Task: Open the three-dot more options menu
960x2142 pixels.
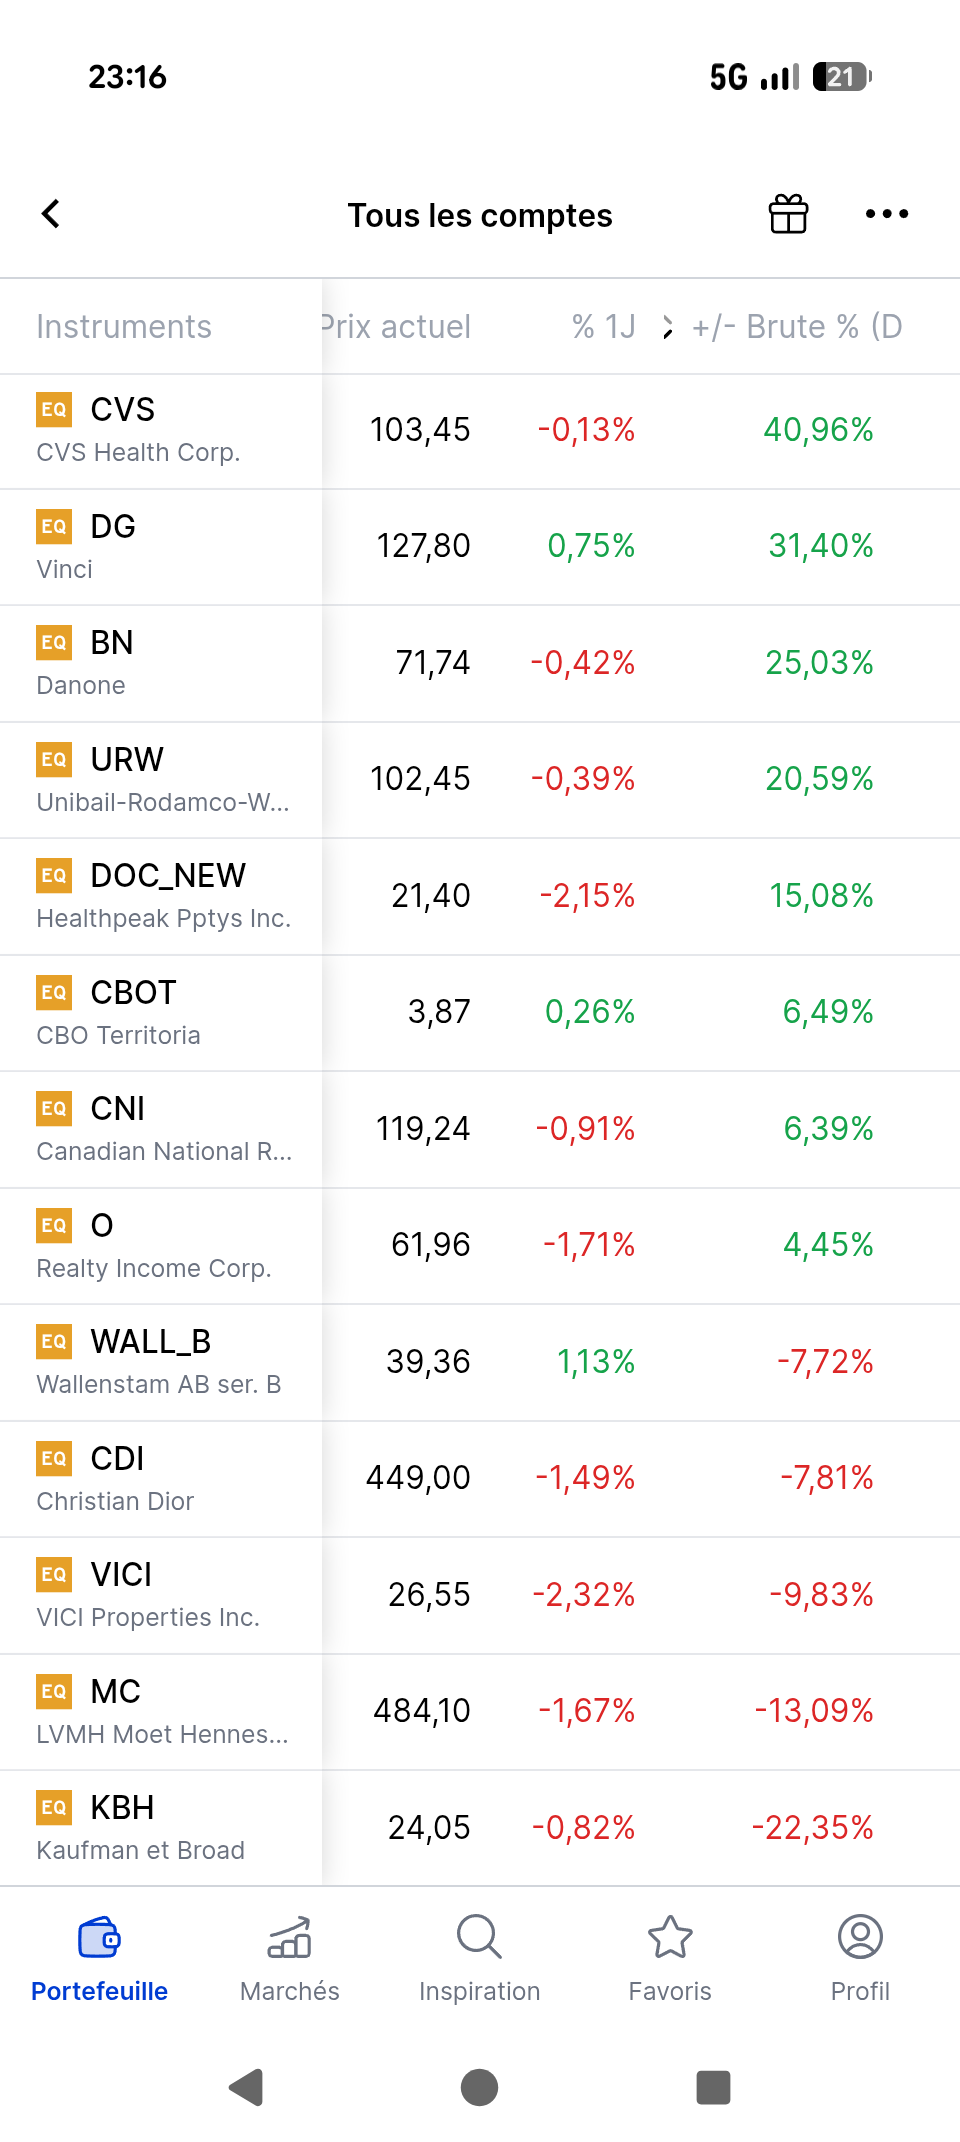Action: click(887, 214)
